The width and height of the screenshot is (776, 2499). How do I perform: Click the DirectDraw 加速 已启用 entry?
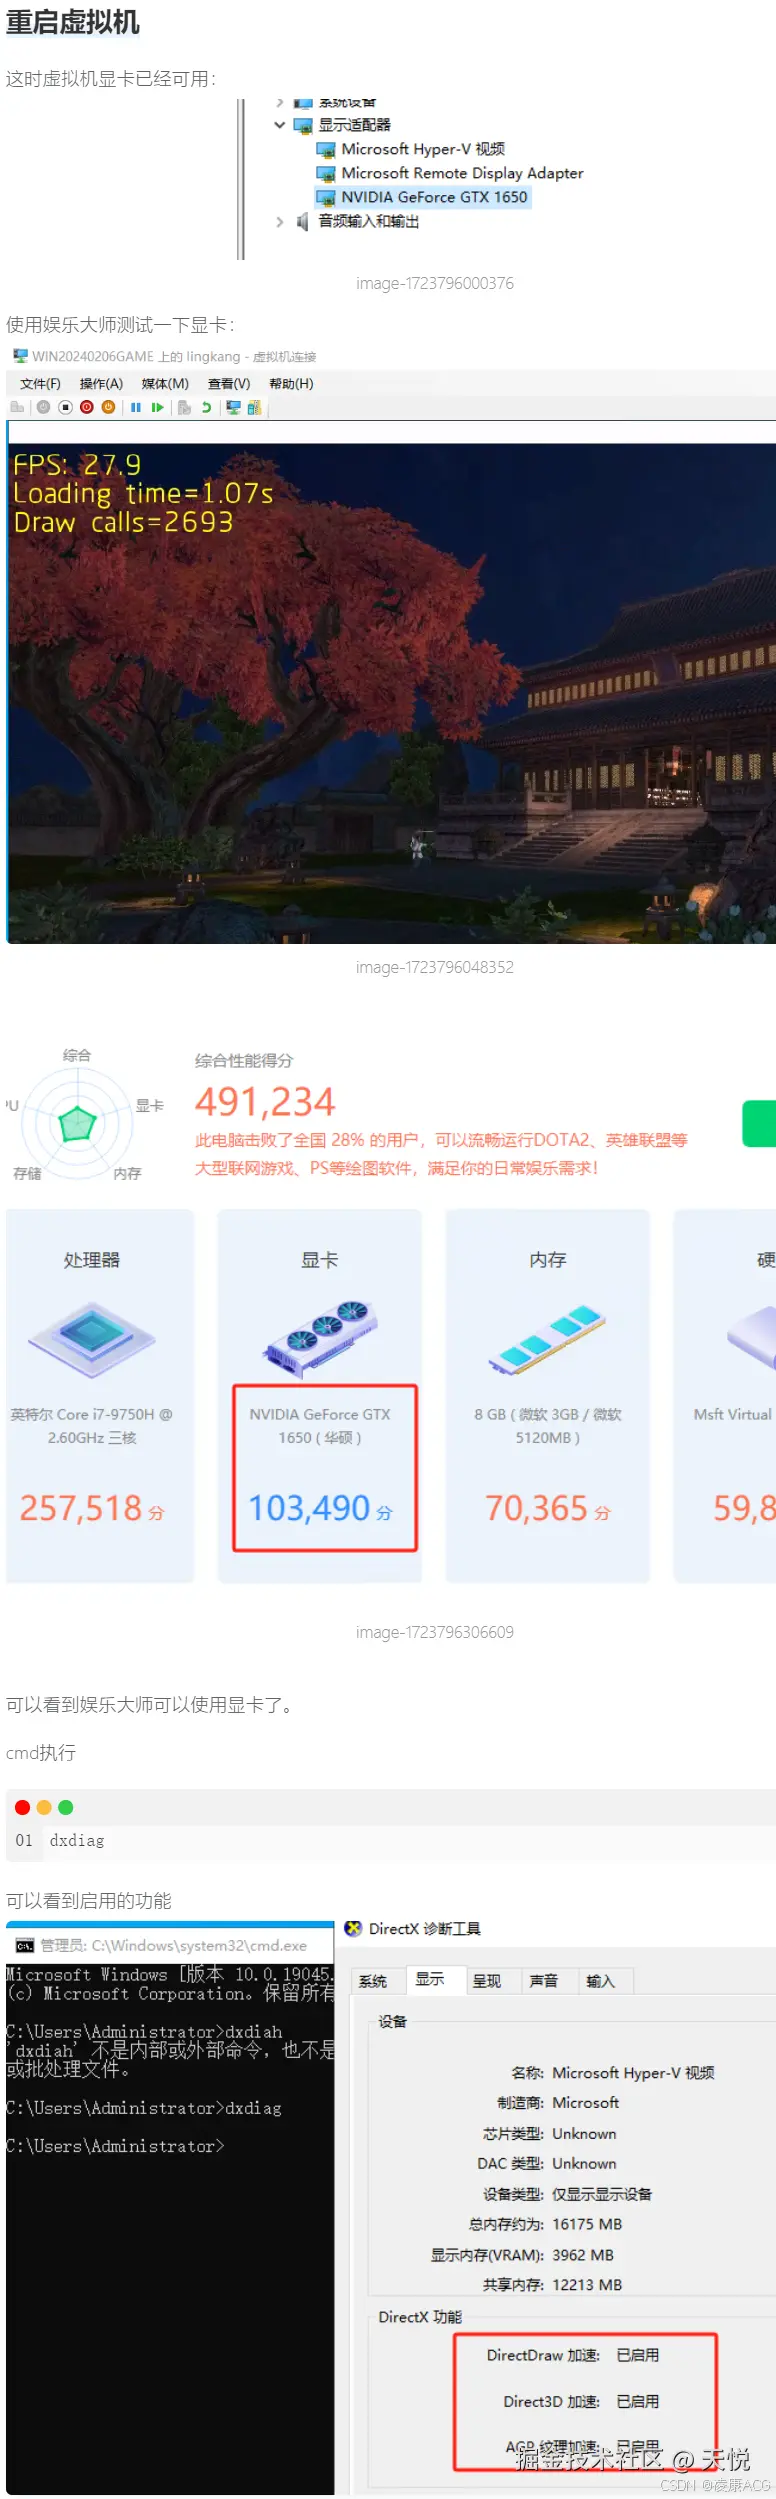[x=573, y=2355]
